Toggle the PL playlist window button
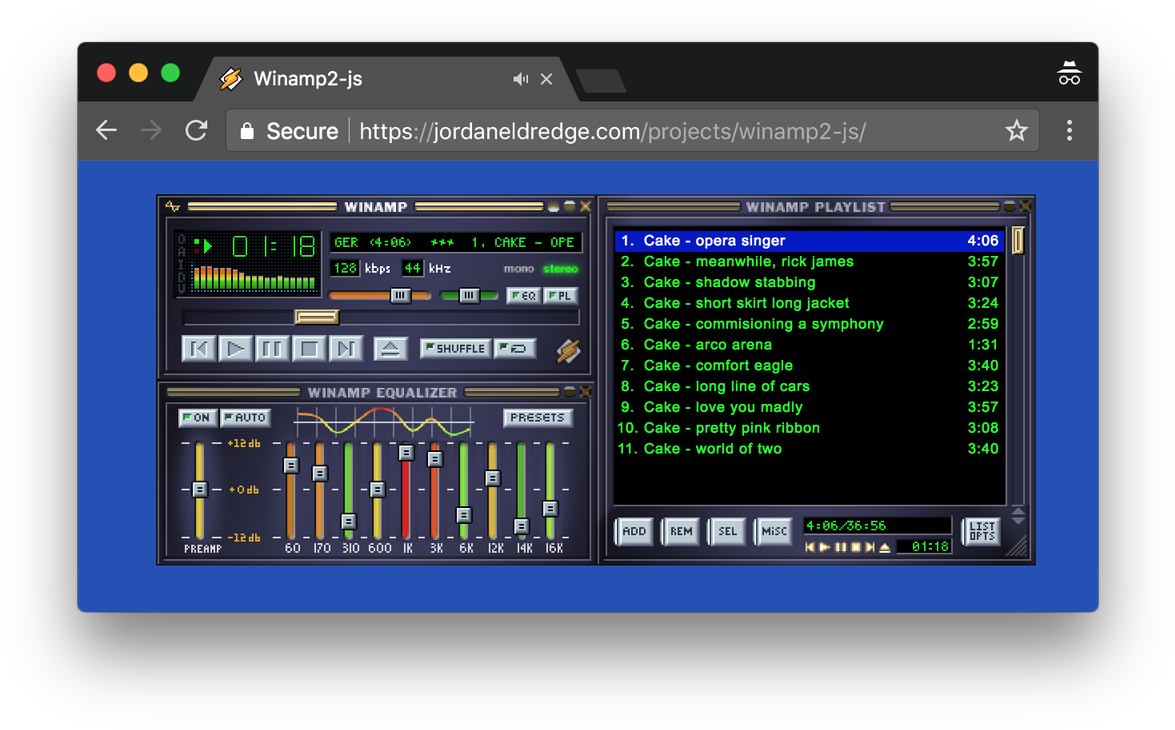Viewport: 1175px width, 730px height. click(x=561, y=296)
